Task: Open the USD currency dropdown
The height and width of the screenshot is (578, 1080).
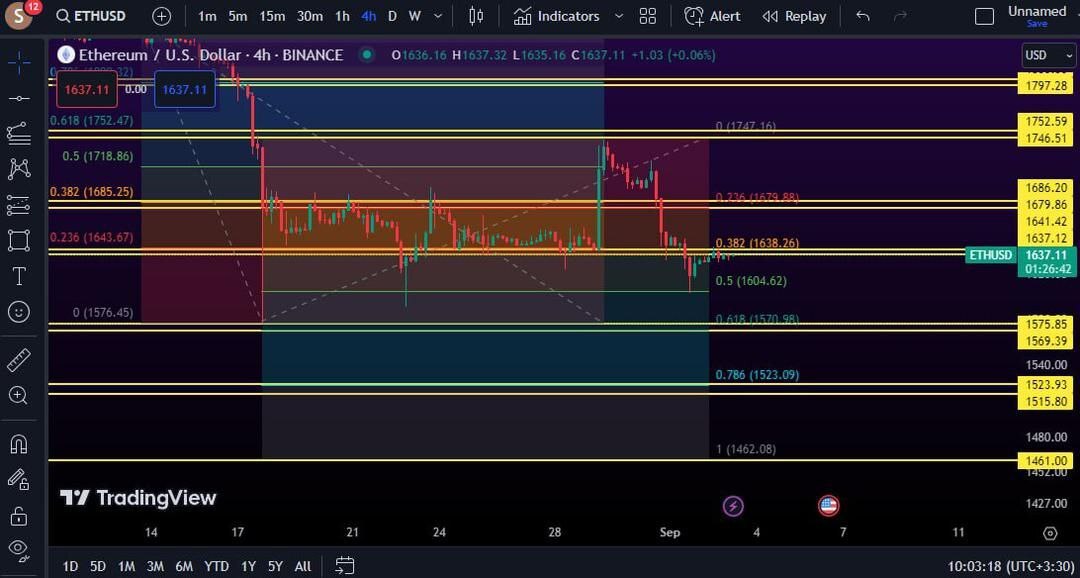Action: click(x=1048, y=56)
